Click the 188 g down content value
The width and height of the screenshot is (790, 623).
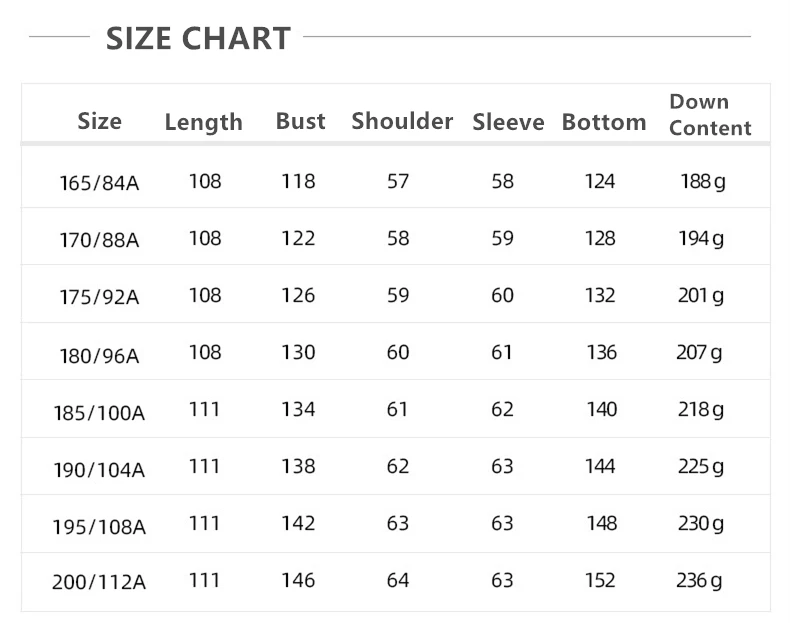(703, 182)
